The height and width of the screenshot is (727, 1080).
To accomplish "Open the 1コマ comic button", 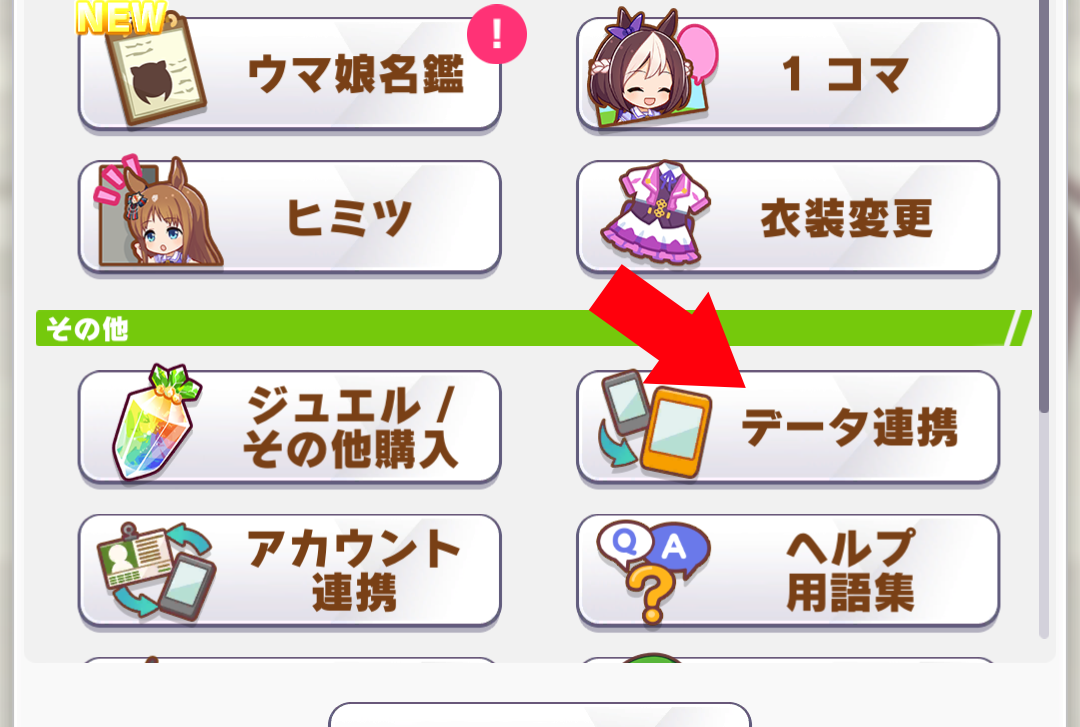I will coord(788,74).
